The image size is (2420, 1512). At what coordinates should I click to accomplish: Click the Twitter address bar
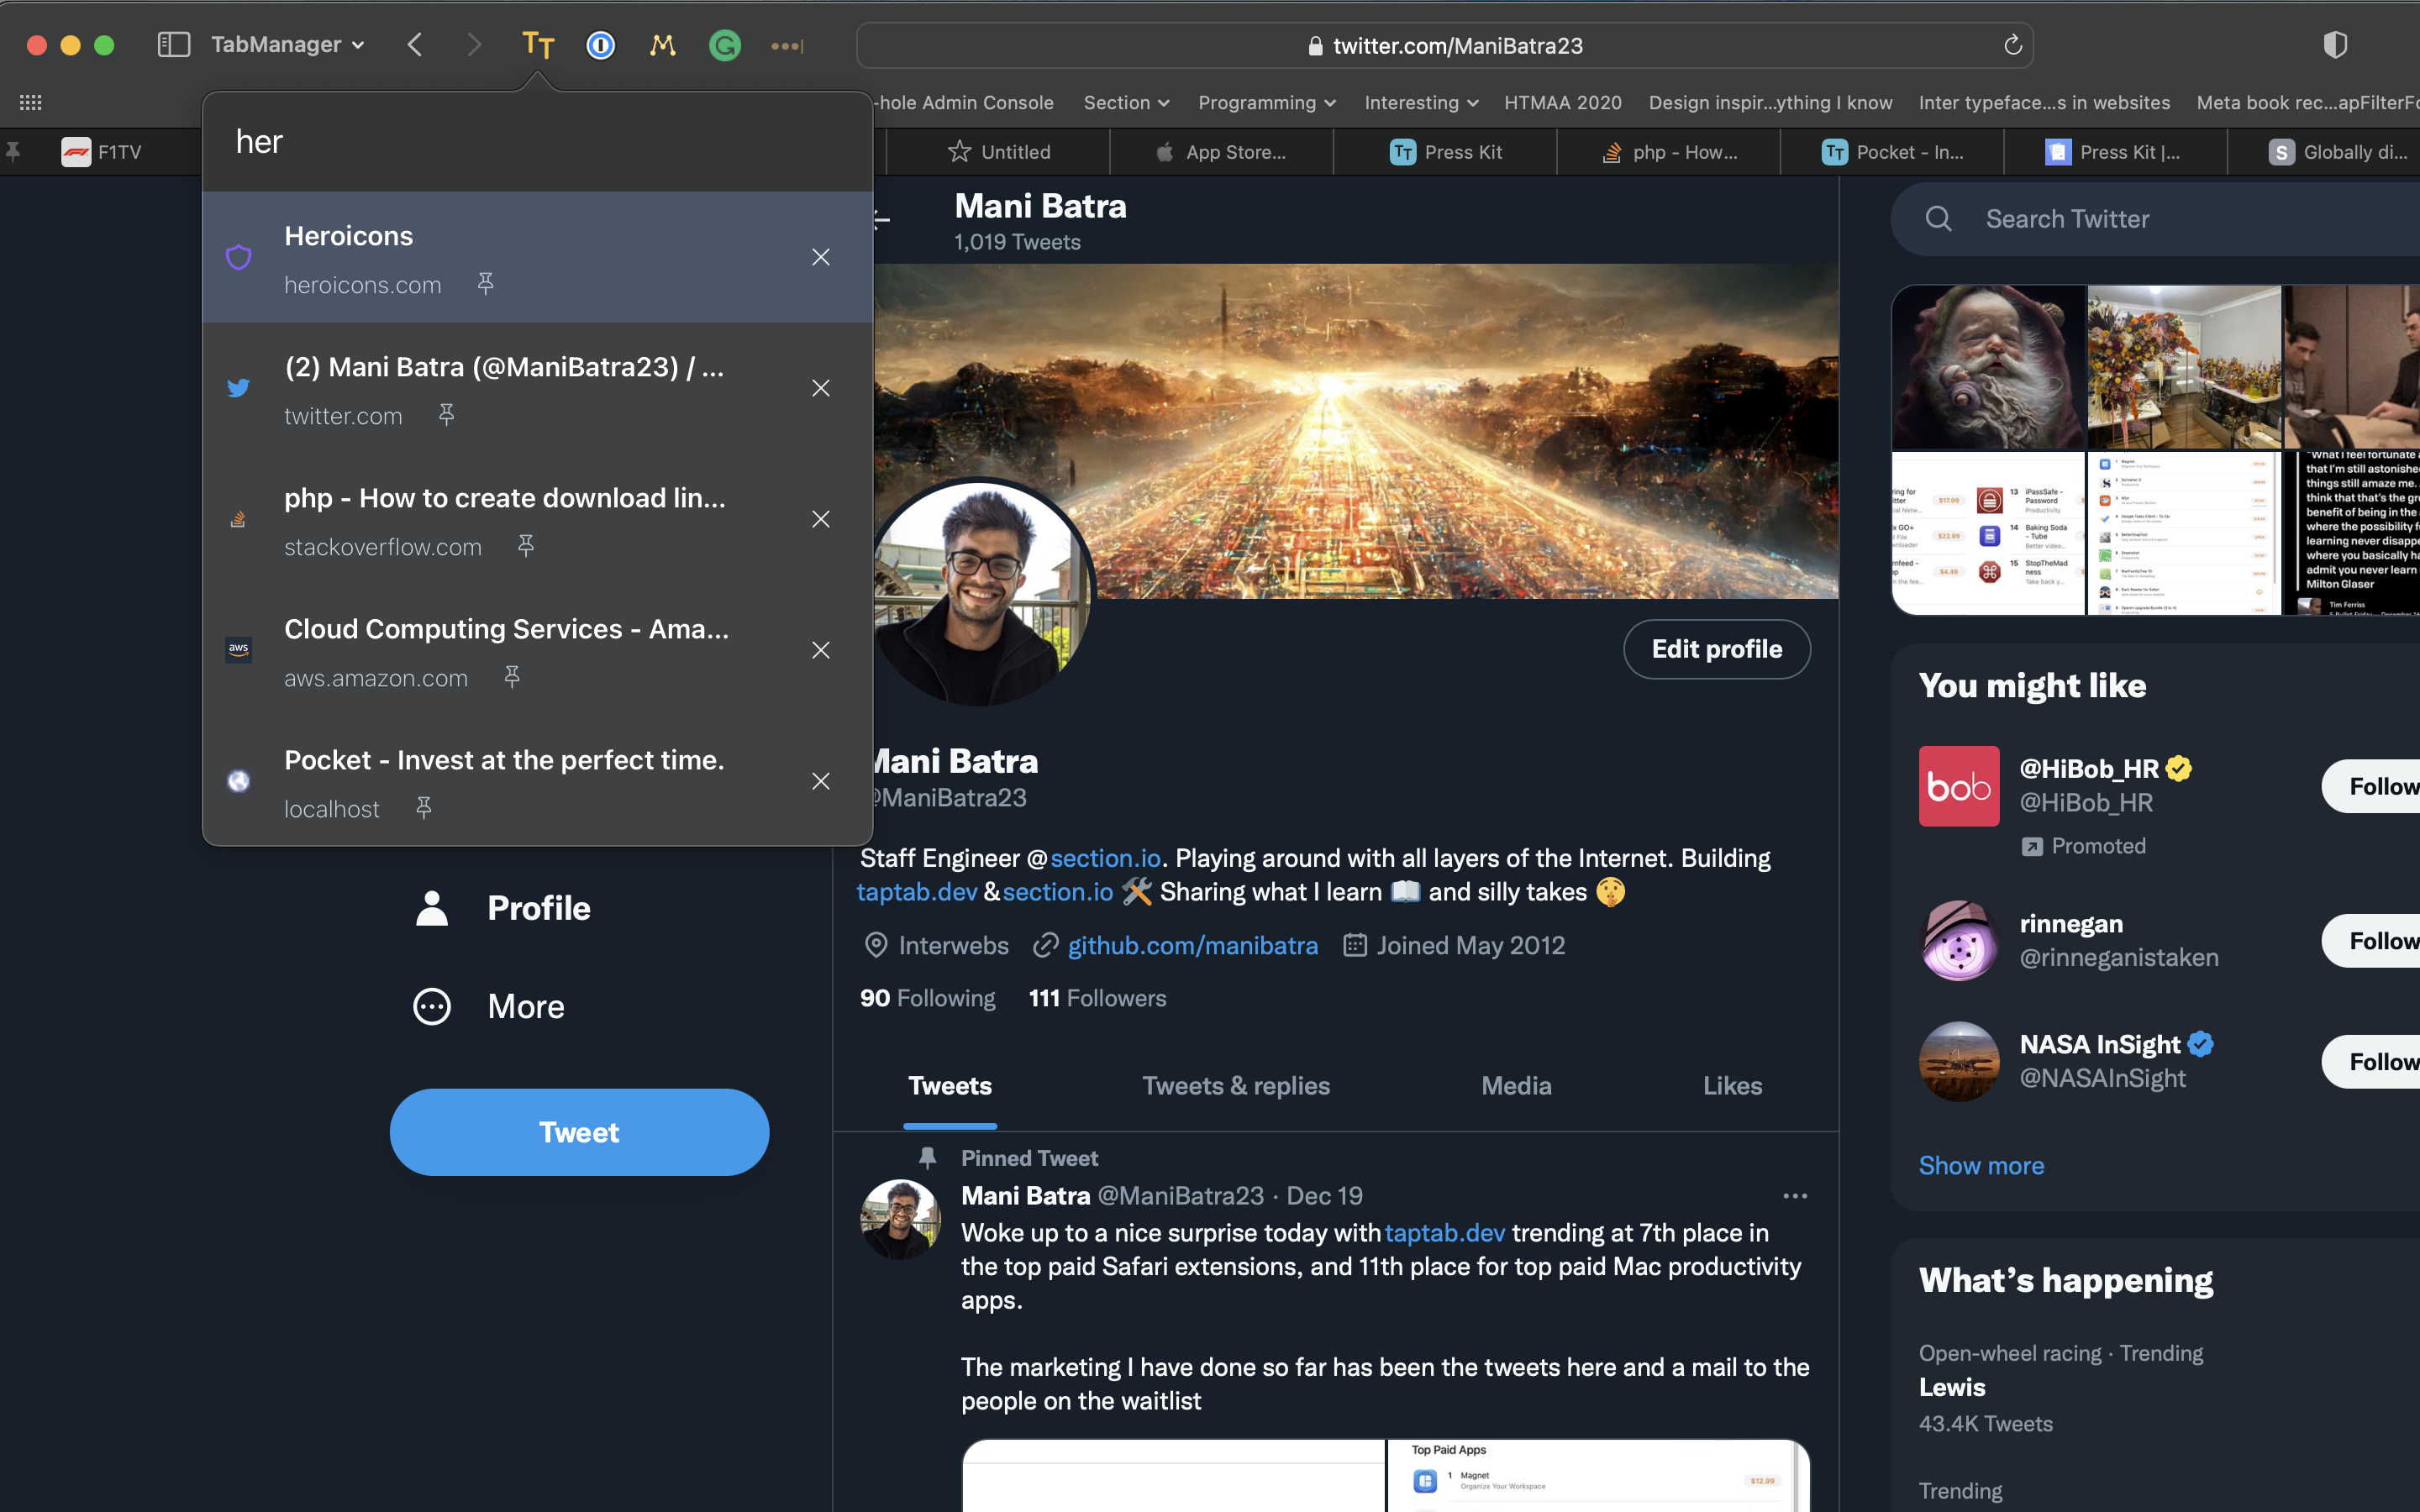point(1445,46)
